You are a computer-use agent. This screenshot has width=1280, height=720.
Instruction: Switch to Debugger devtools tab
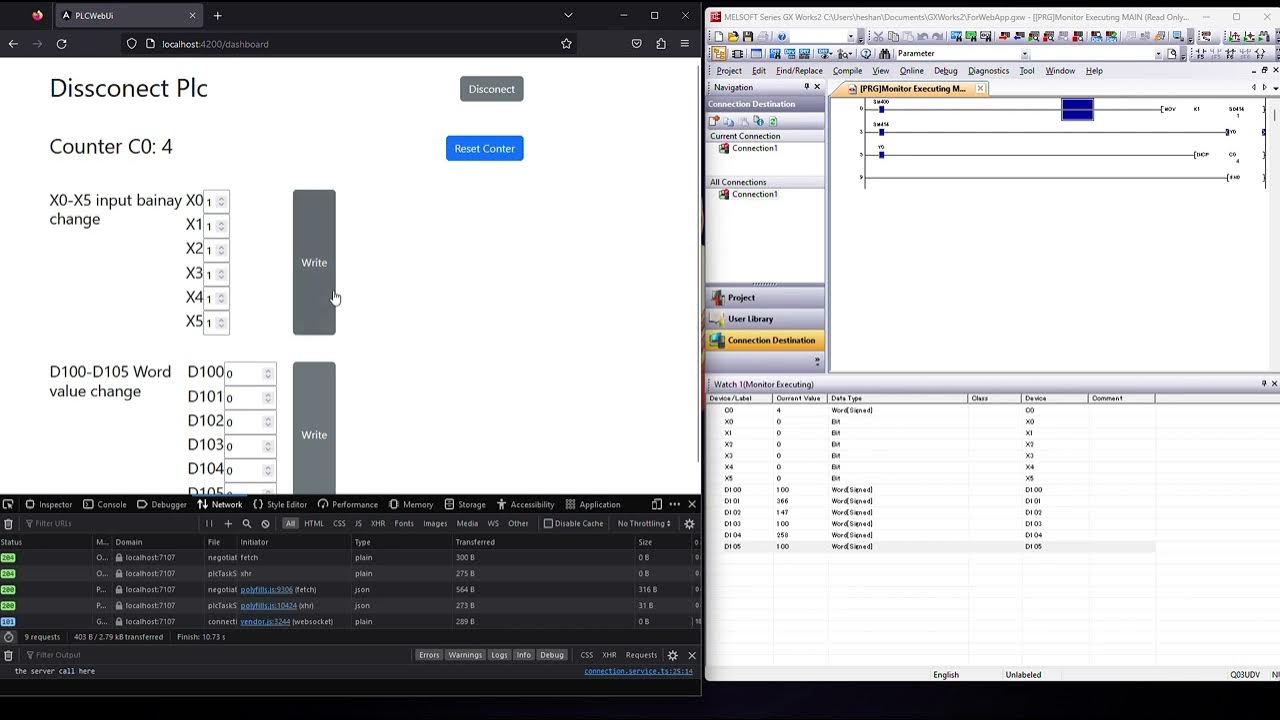162,504
